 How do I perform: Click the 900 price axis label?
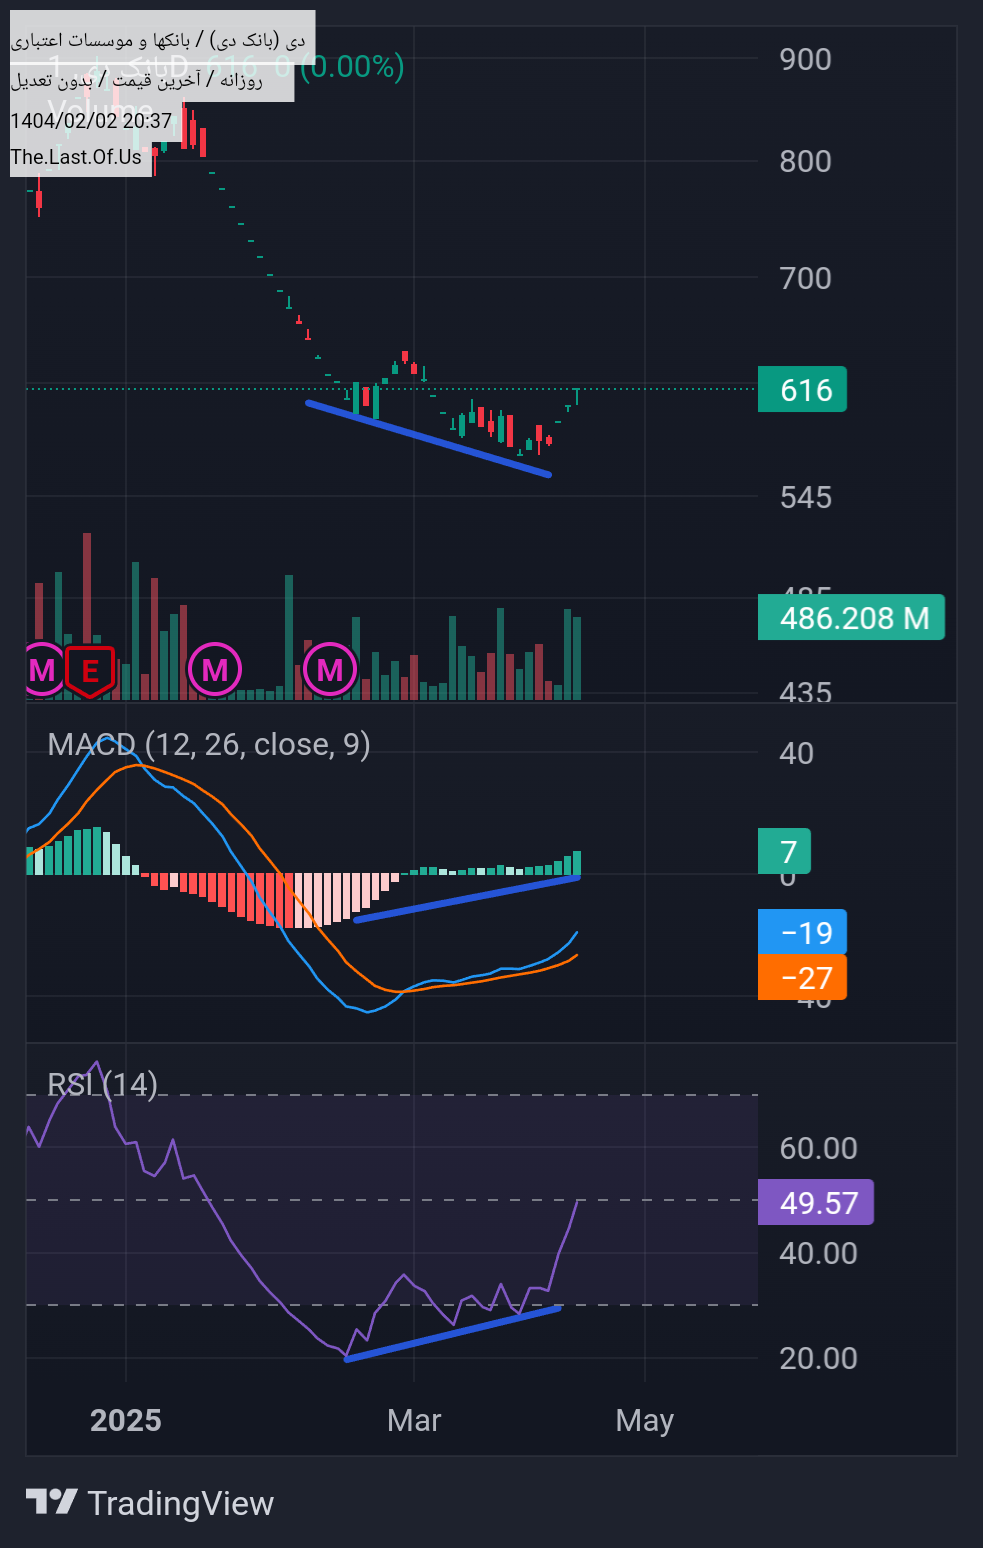pyautogui.click(x=805, y=59)
